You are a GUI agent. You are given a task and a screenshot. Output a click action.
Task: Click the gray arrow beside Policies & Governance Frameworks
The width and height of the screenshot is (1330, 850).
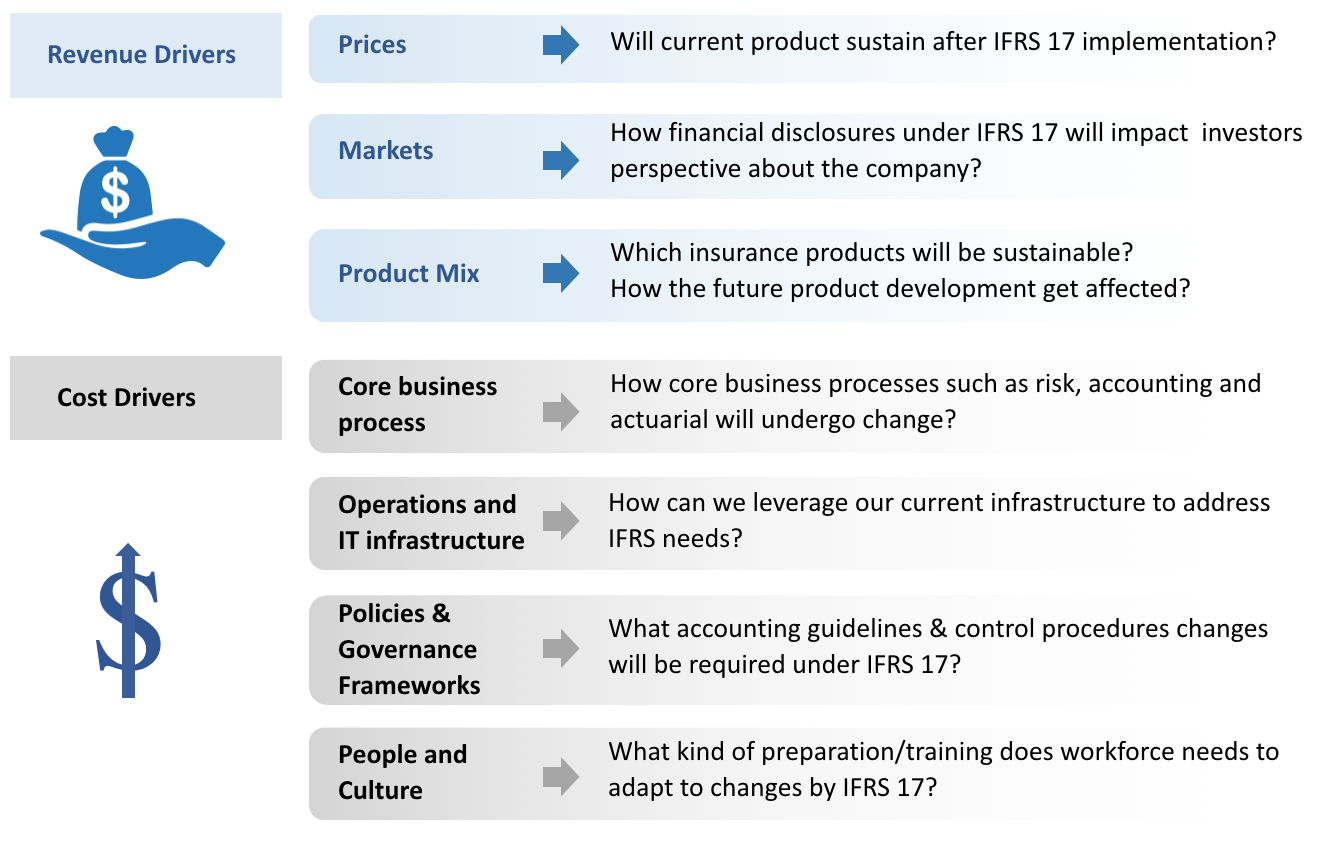coord(561,648)
